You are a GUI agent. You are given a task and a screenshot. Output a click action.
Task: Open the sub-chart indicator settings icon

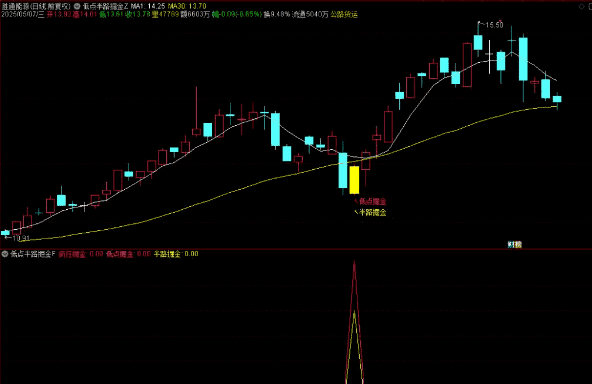[5, 254]
